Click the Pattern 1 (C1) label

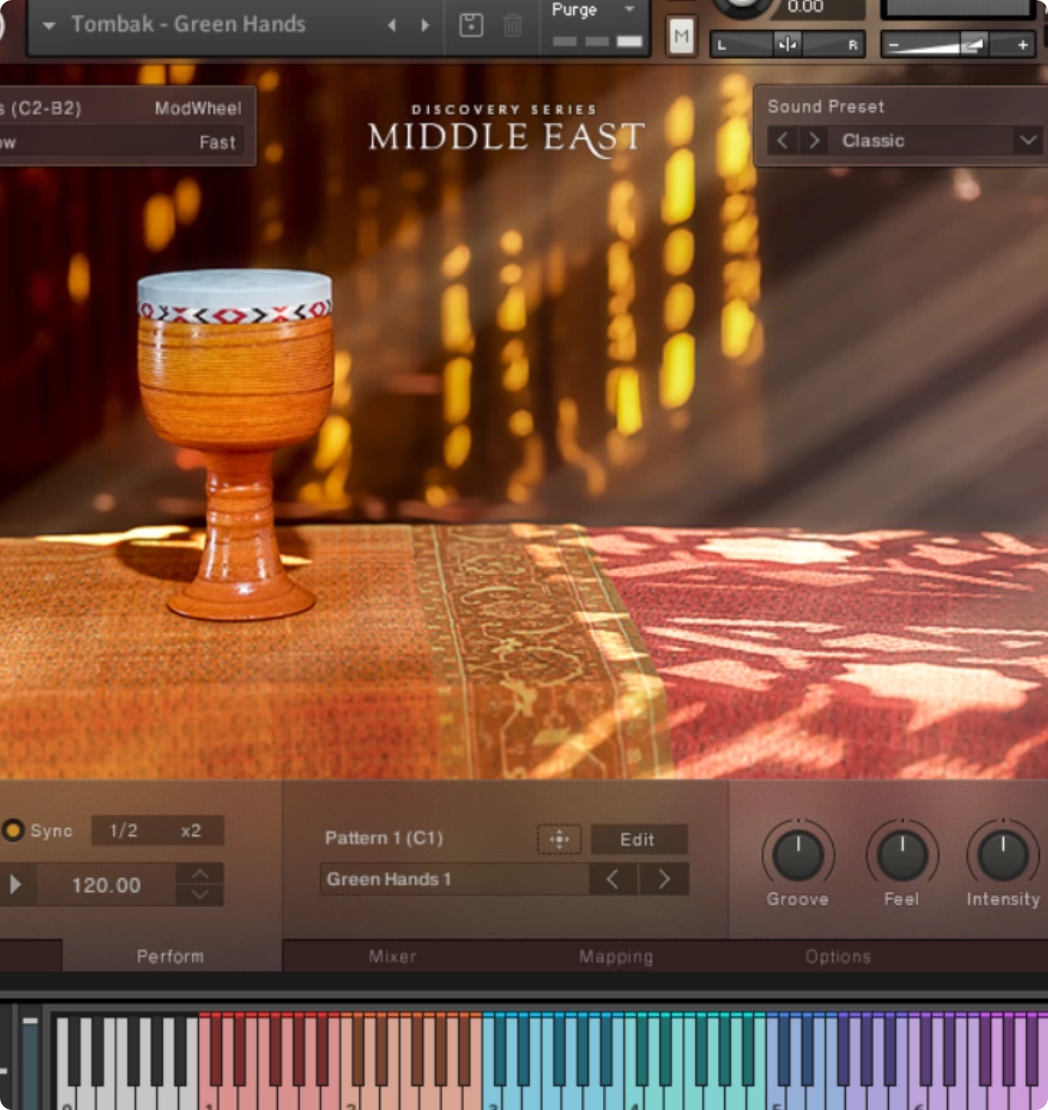coord(384,838)
